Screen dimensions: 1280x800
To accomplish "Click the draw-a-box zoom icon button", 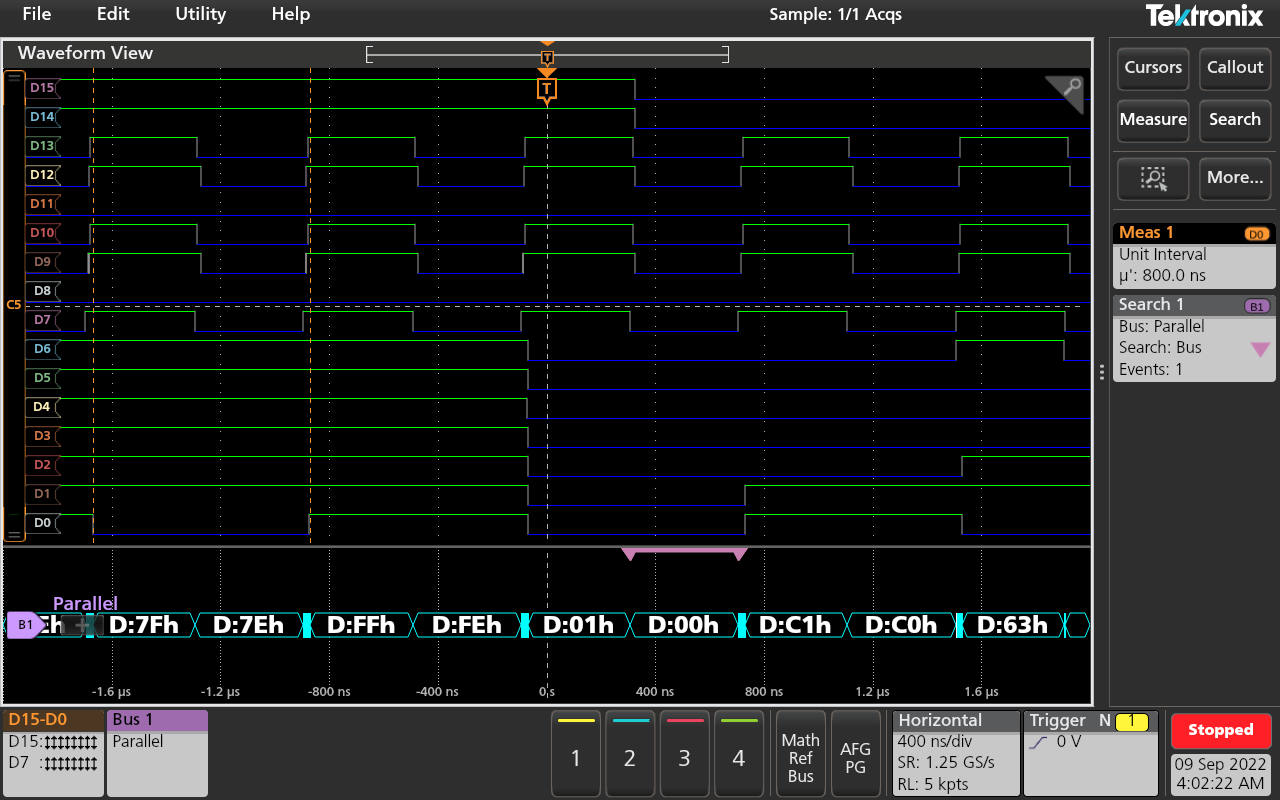I will tap(1153, 178).
